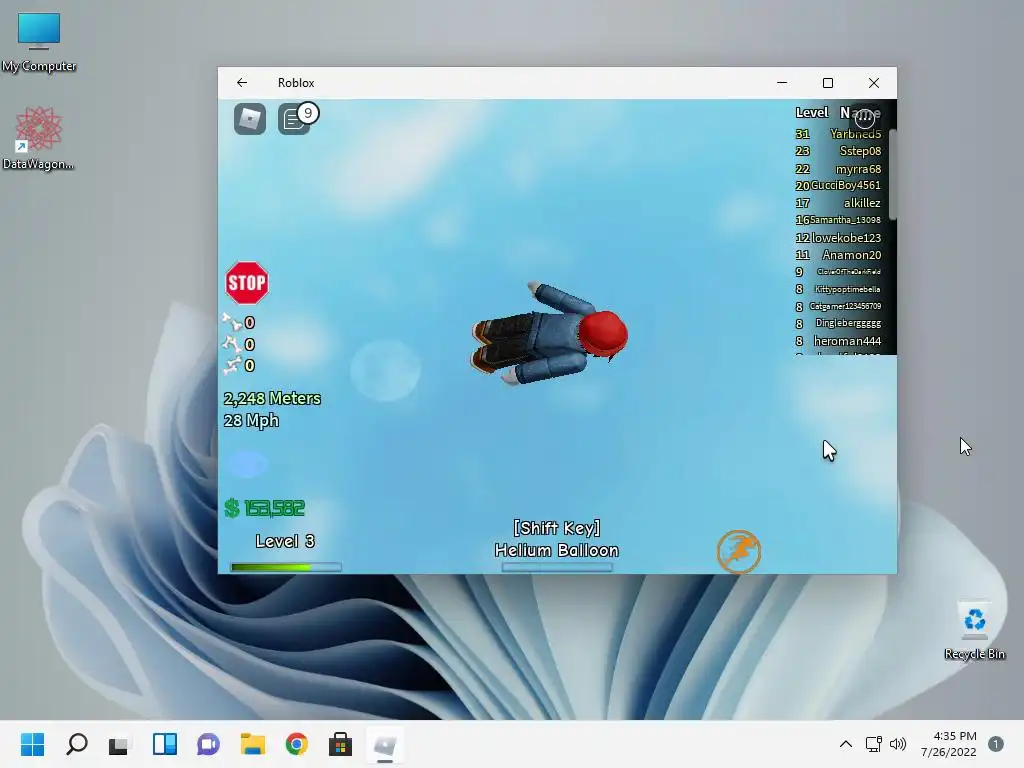Image resolution: width=1024 pixels, height=768 pixels.
Task: Click the falling Roblox character
Action: tap(549, 334)
